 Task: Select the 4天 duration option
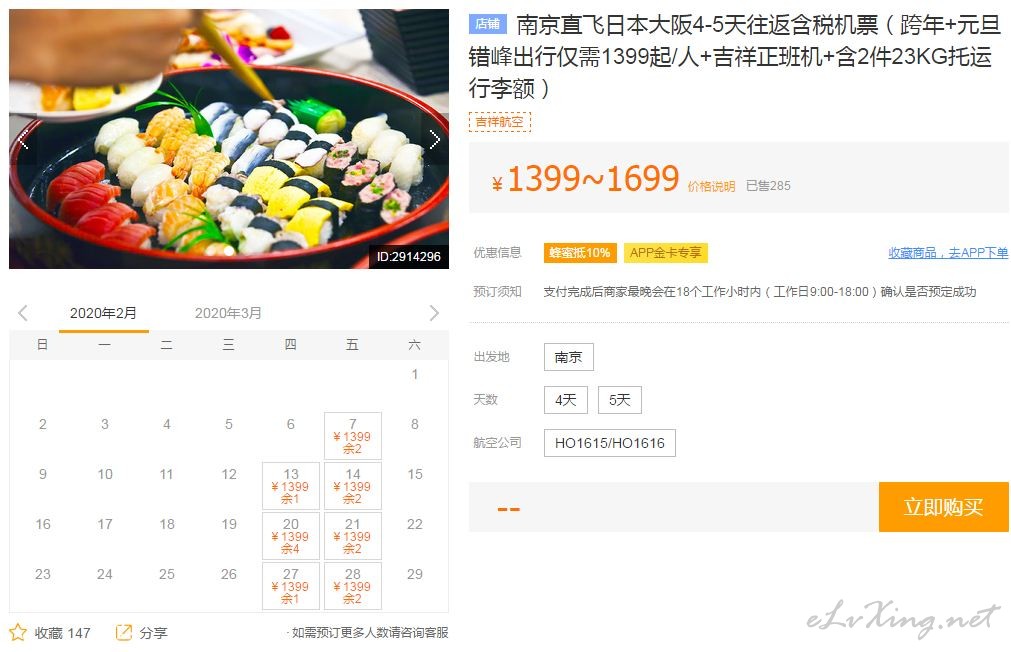[565, 400]
